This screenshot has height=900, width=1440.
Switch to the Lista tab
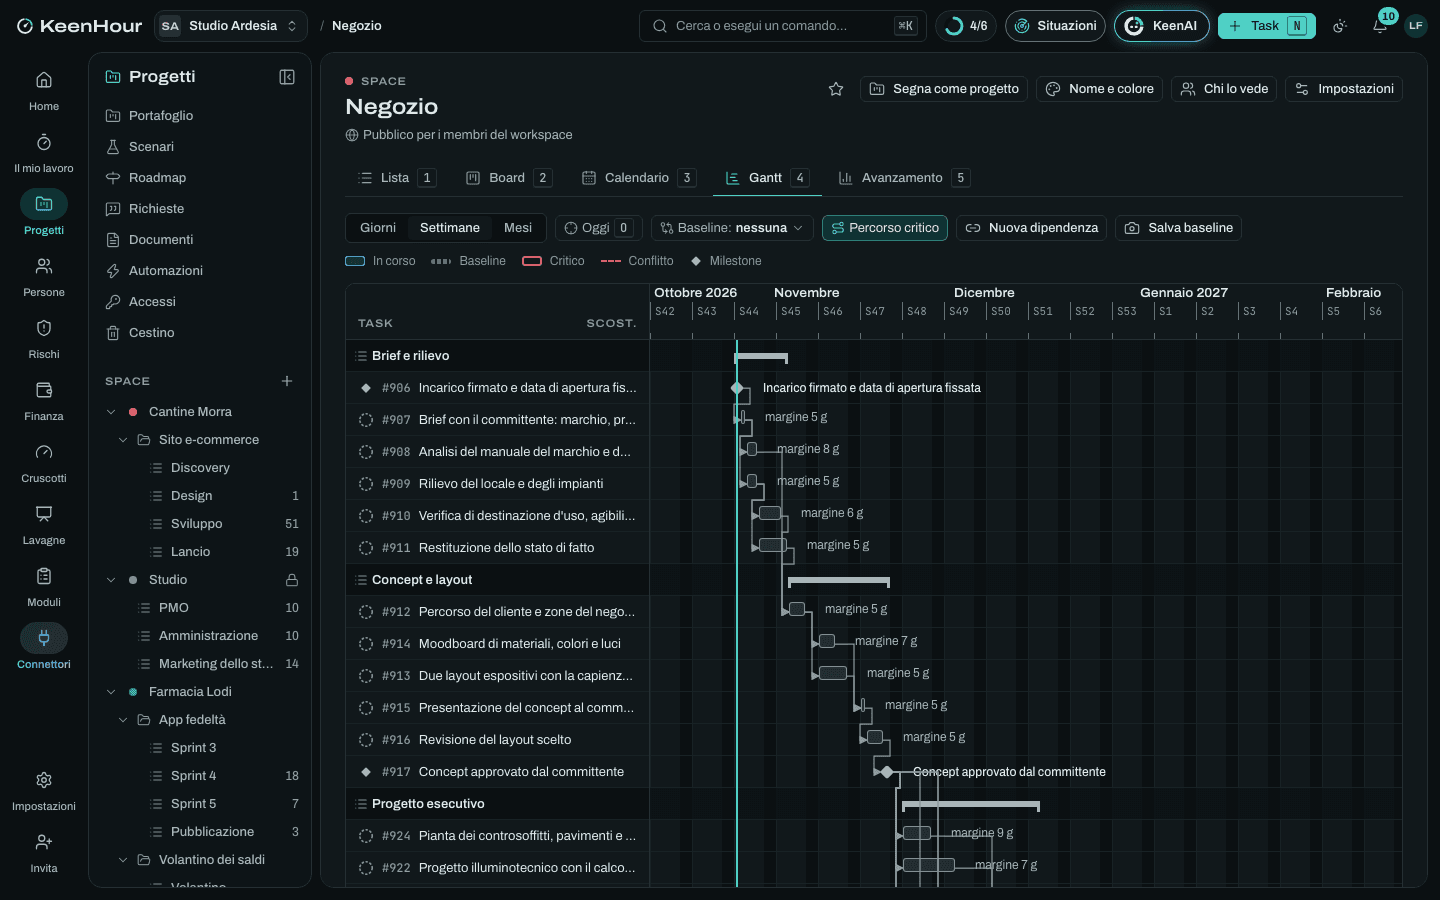click(x=396, y=178)
